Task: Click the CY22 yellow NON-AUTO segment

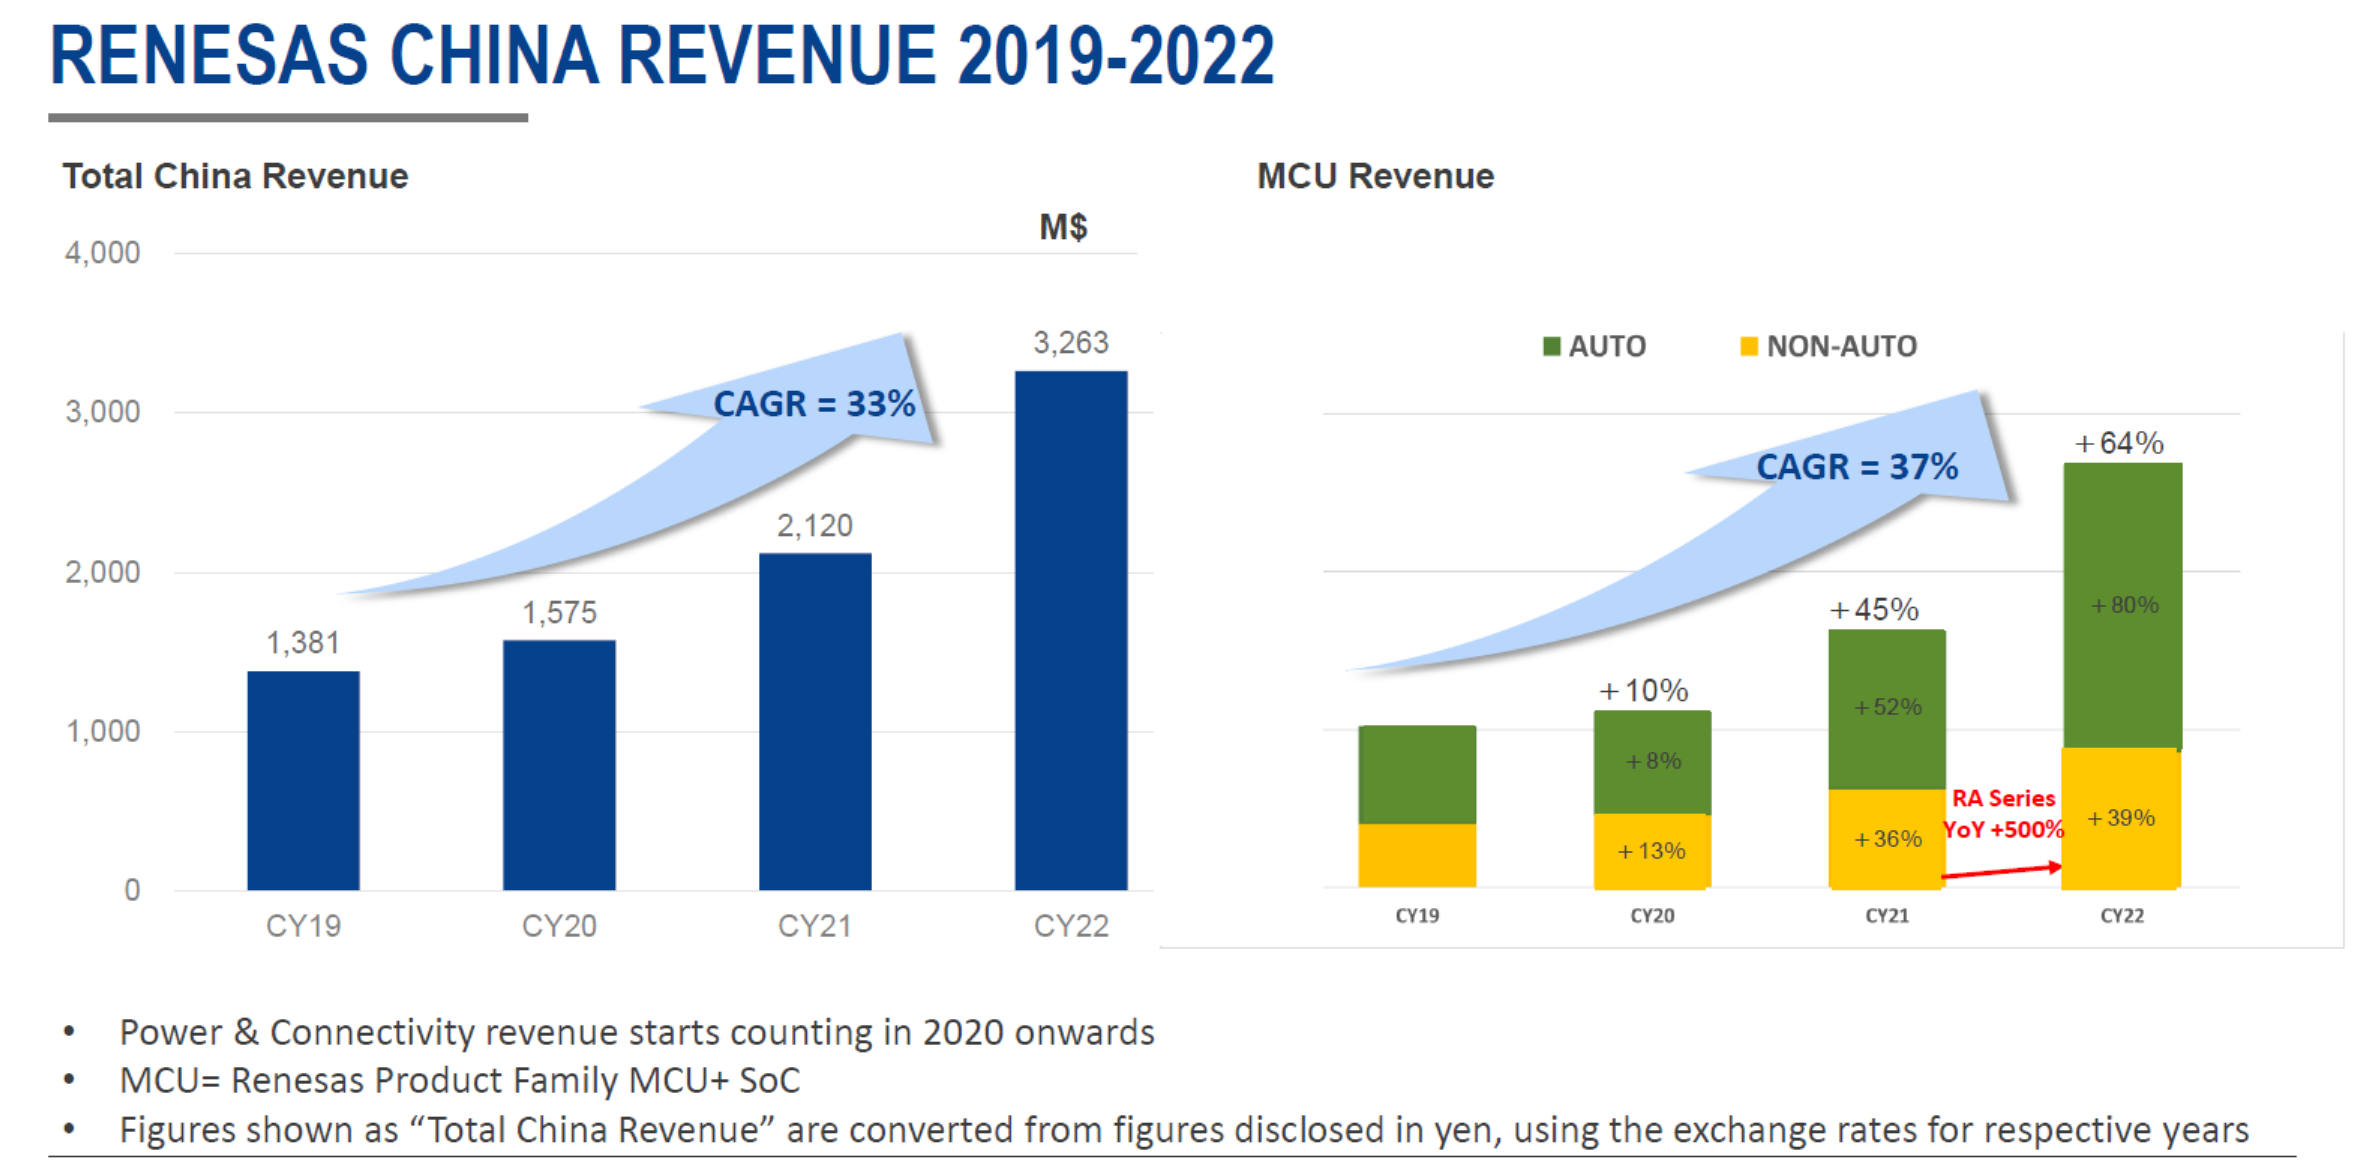Action: (x=2122, y=850)
